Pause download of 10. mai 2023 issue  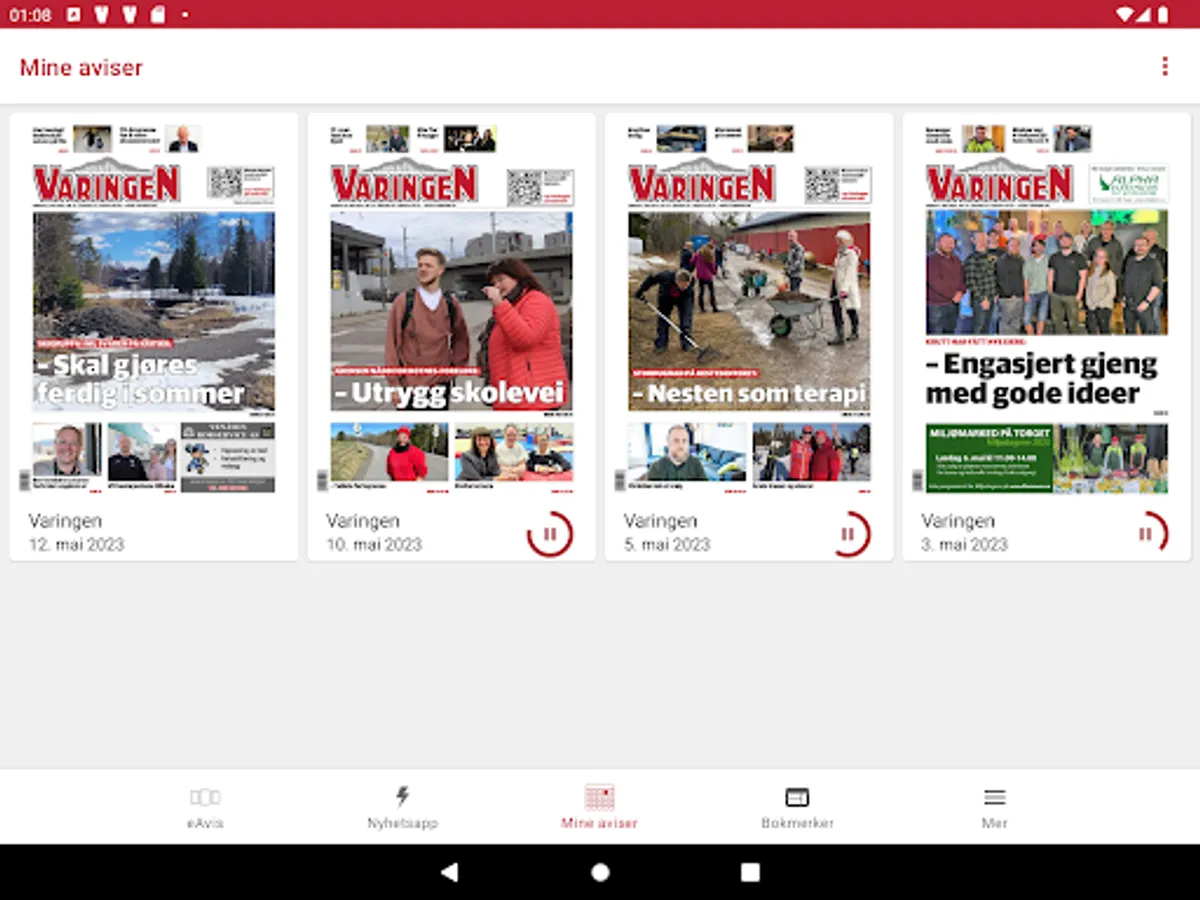click(550, 534)
